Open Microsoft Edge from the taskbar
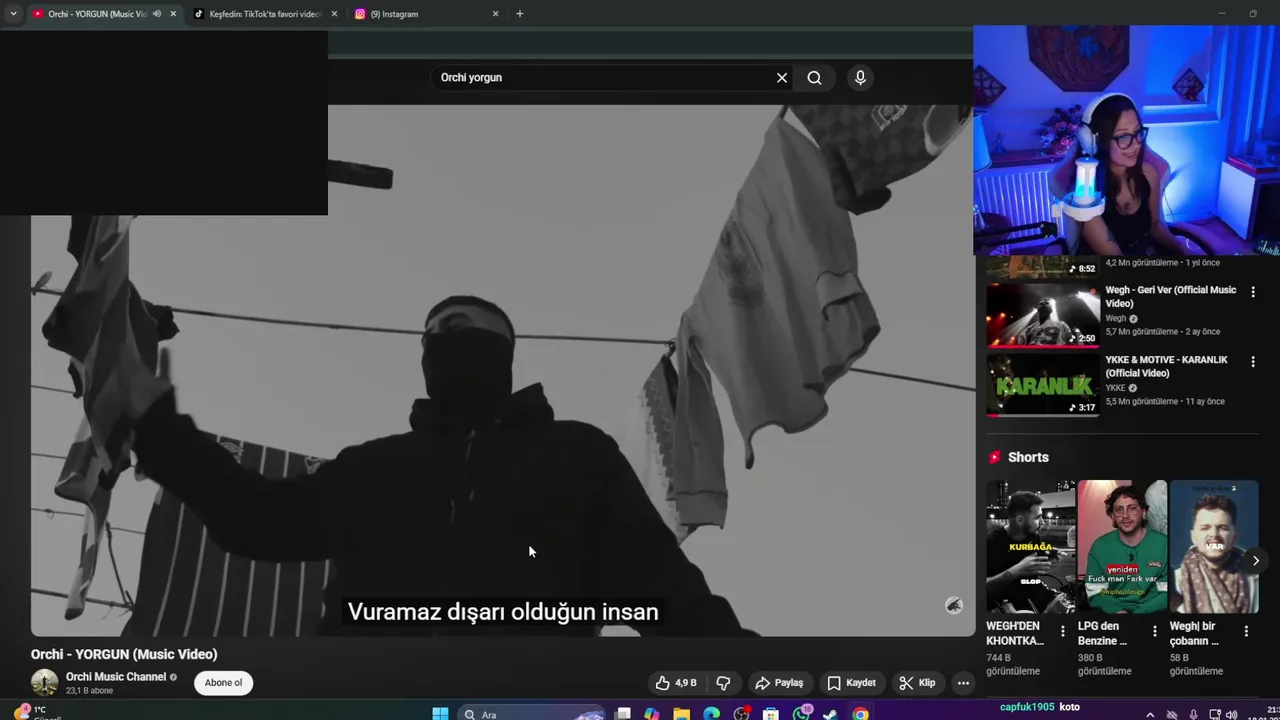Viewport: 1280px width, 720px height. pos(711,713)
